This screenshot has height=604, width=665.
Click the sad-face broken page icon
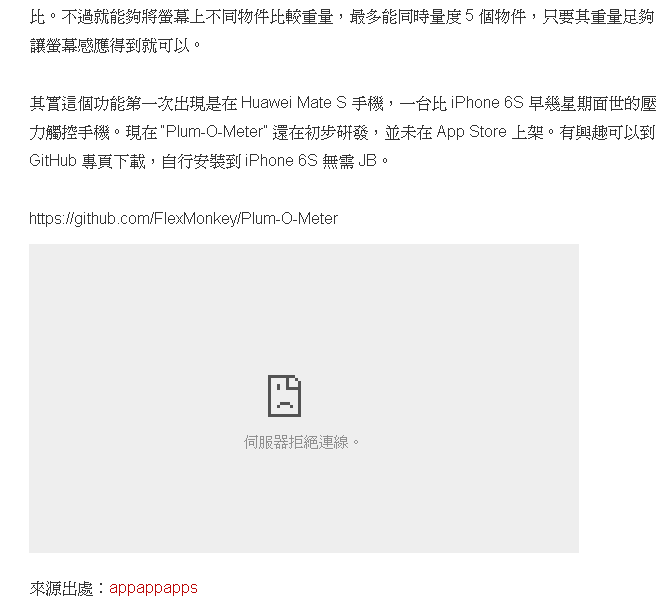tap(284, 396)
